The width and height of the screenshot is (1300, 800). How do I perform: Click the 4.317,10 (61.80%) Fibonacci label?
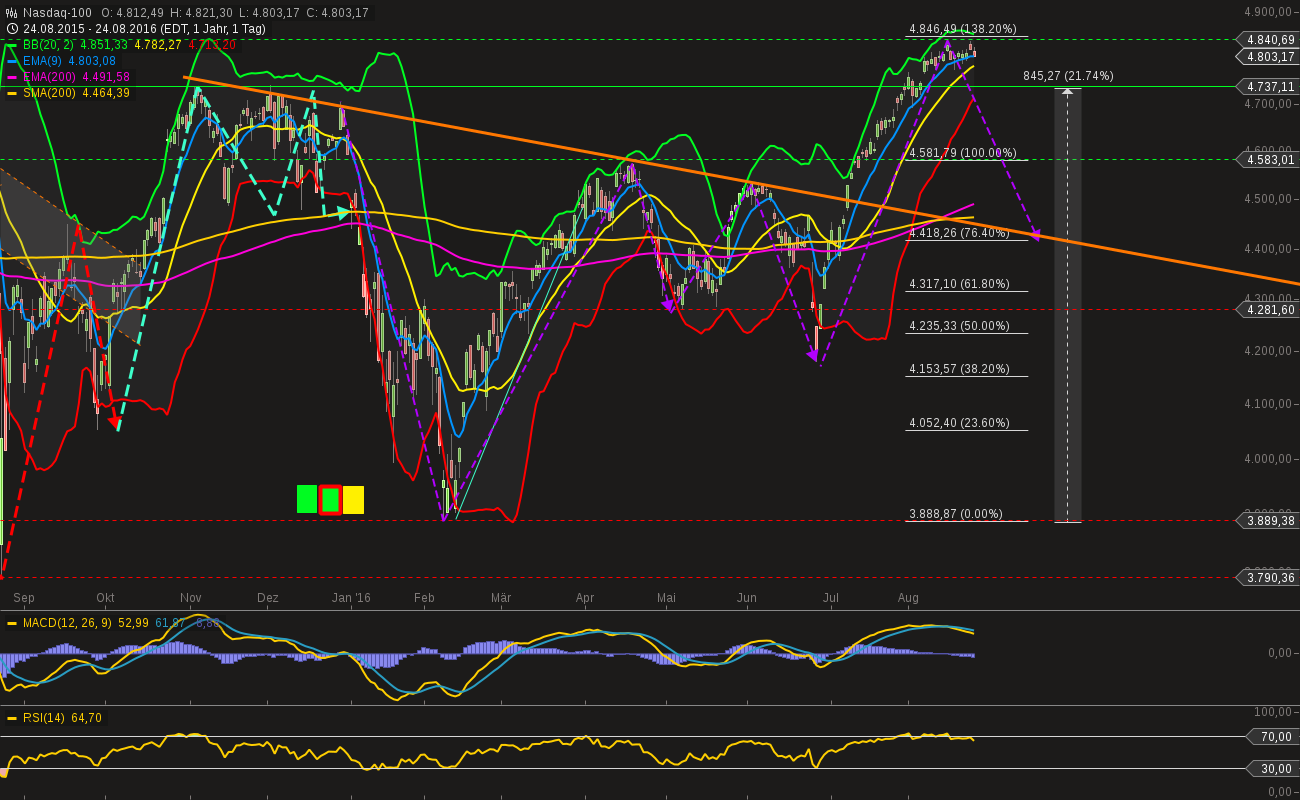pos(959,284)
